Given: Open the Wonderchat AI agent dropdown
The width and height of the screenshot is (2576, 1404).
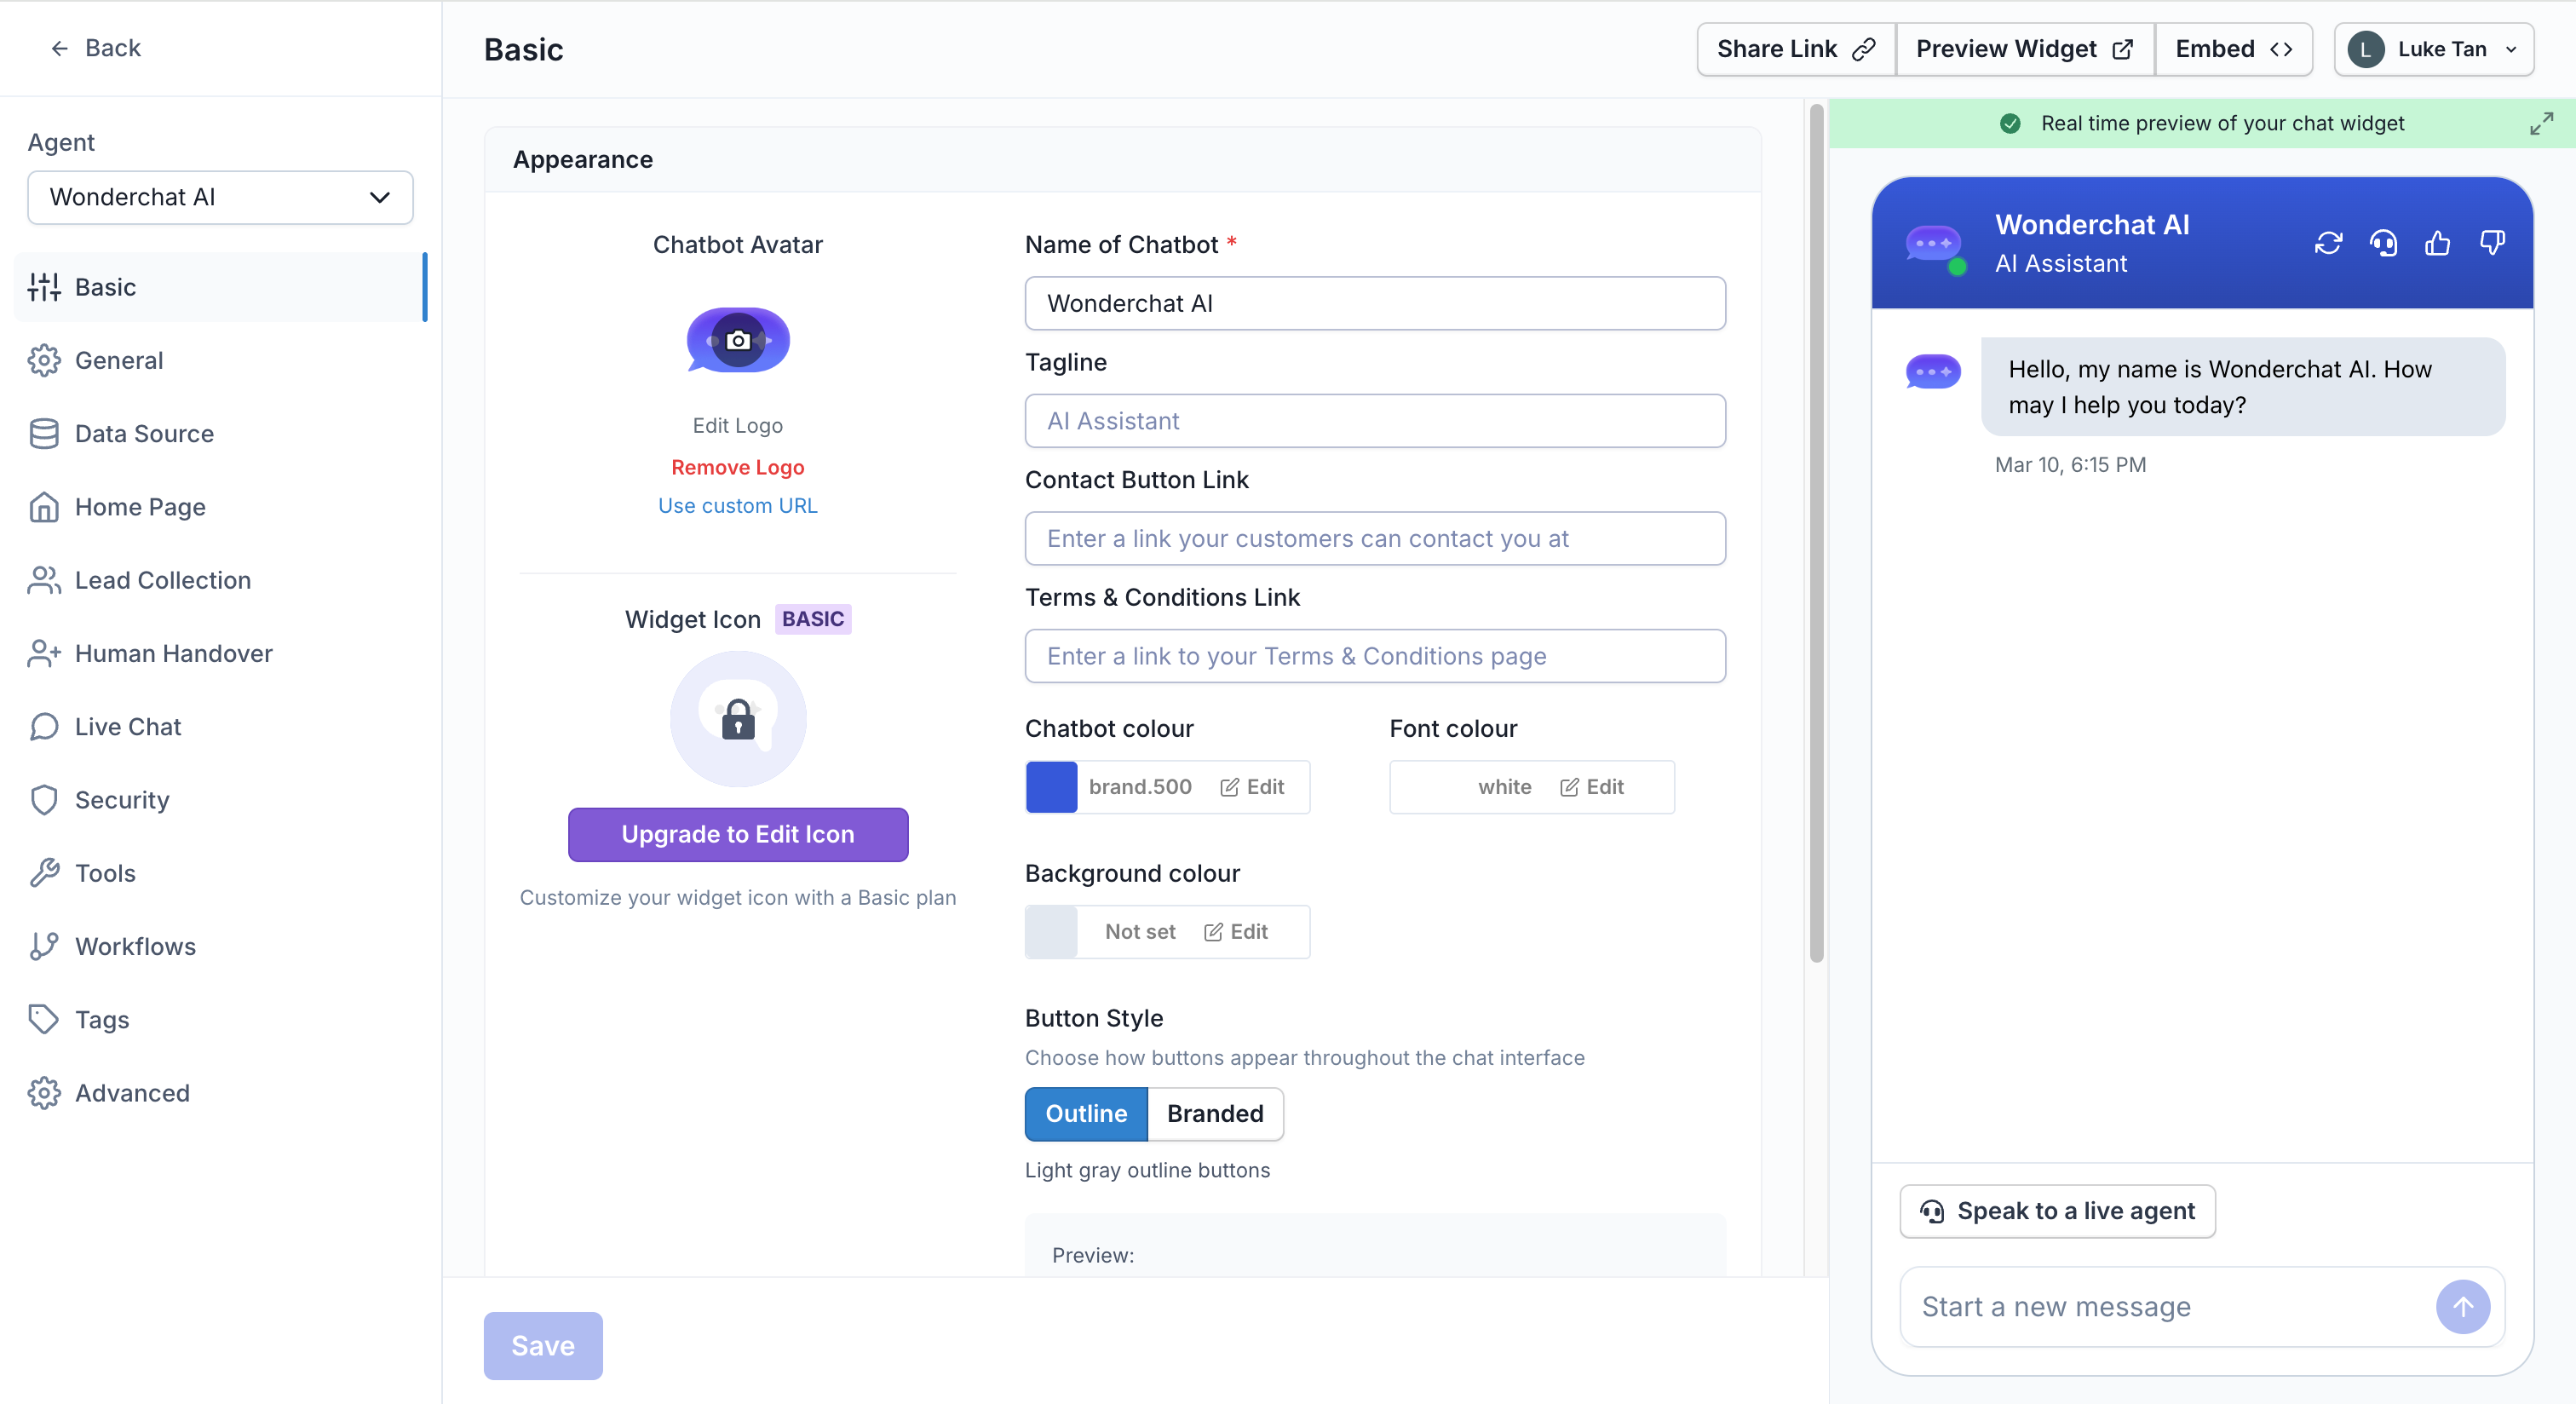Looking at the screenshot, I should click(220, 197).
